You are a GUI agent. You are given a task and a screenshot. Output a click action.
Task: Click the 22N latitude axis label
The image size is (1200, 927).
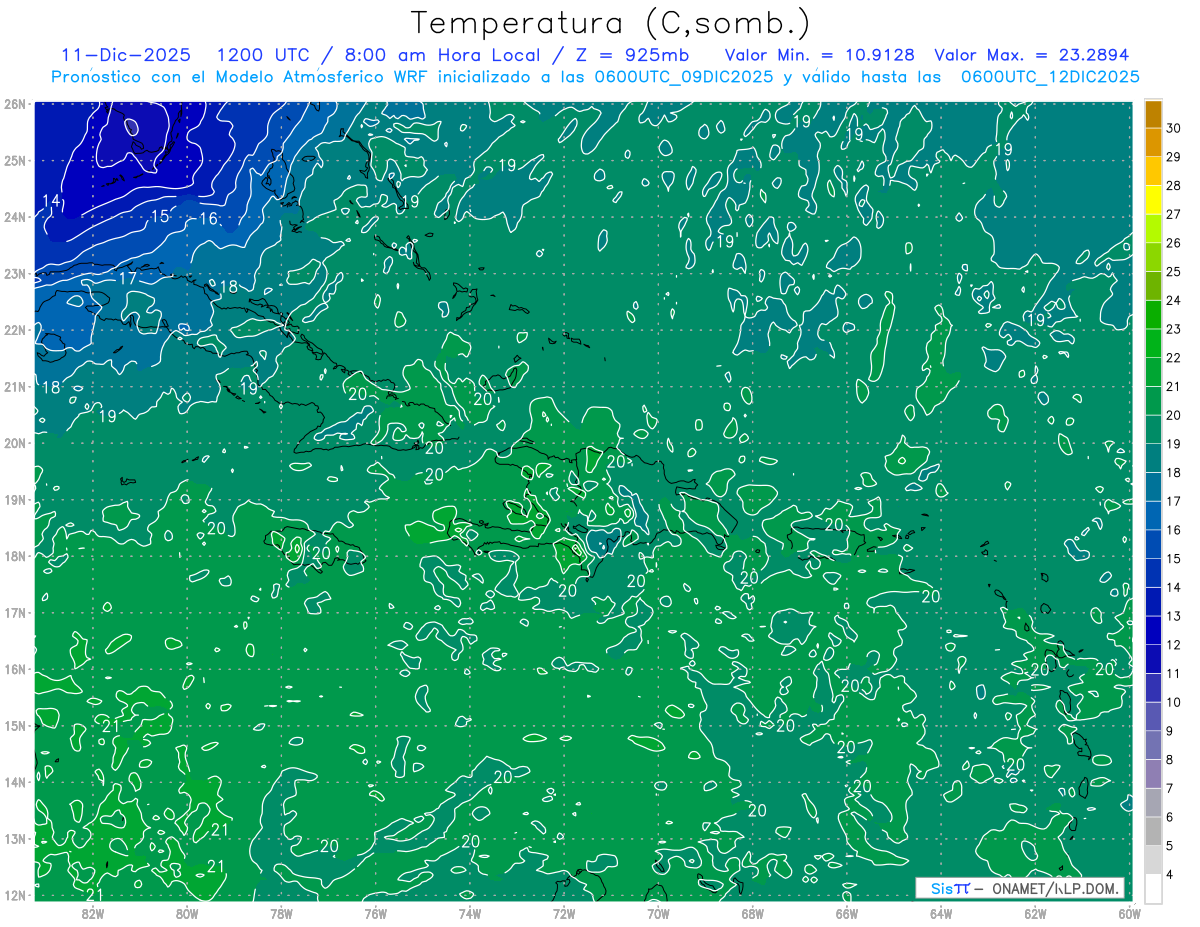click(15, 330)
